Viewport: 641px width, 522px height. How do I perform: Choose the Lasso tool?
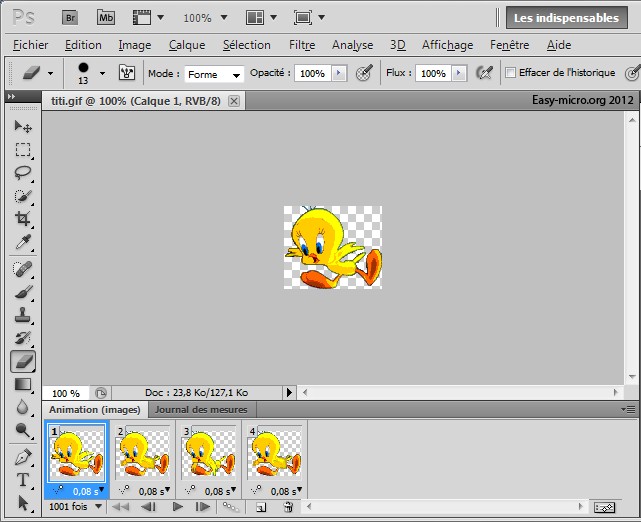point(23,173)
